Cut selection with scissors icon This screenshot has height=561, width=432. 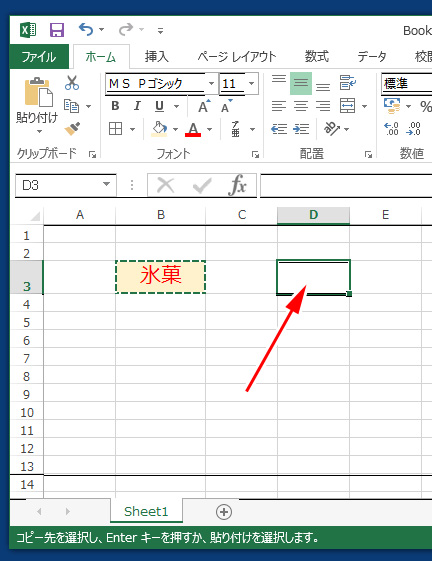pos(72,83)
